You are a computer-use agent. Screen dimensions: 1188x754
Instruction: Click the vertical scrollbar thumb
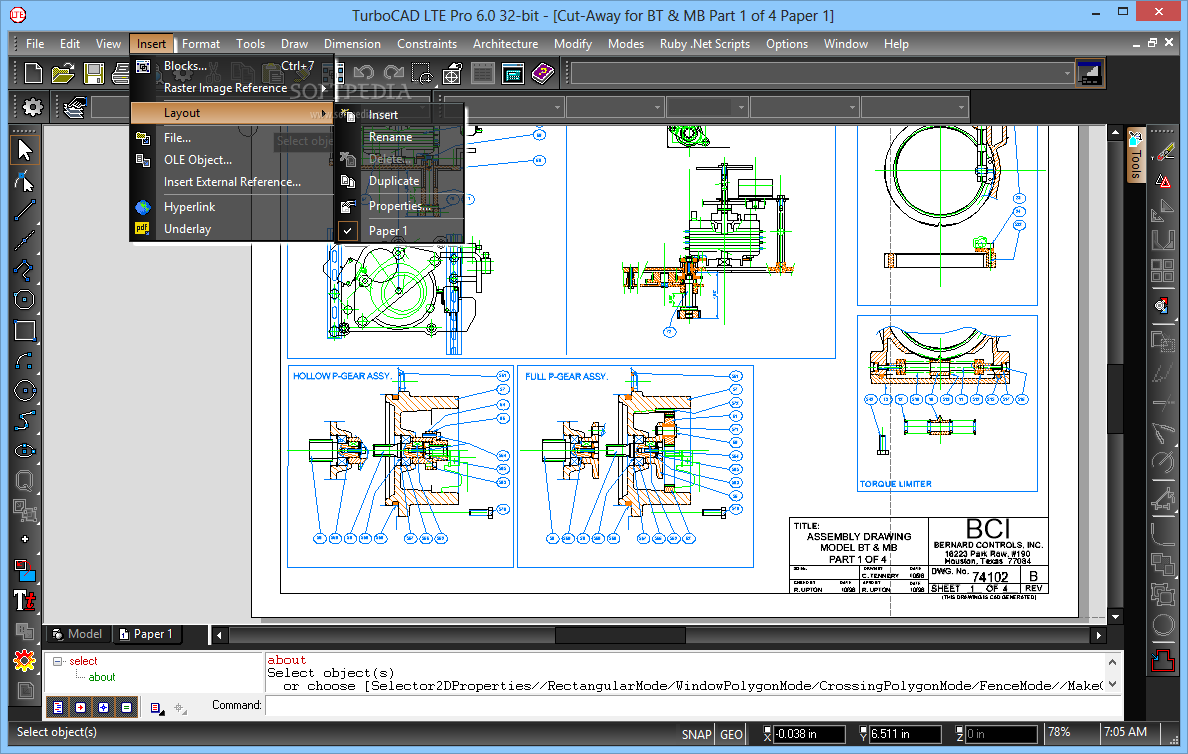click(x=1115, y=399)
